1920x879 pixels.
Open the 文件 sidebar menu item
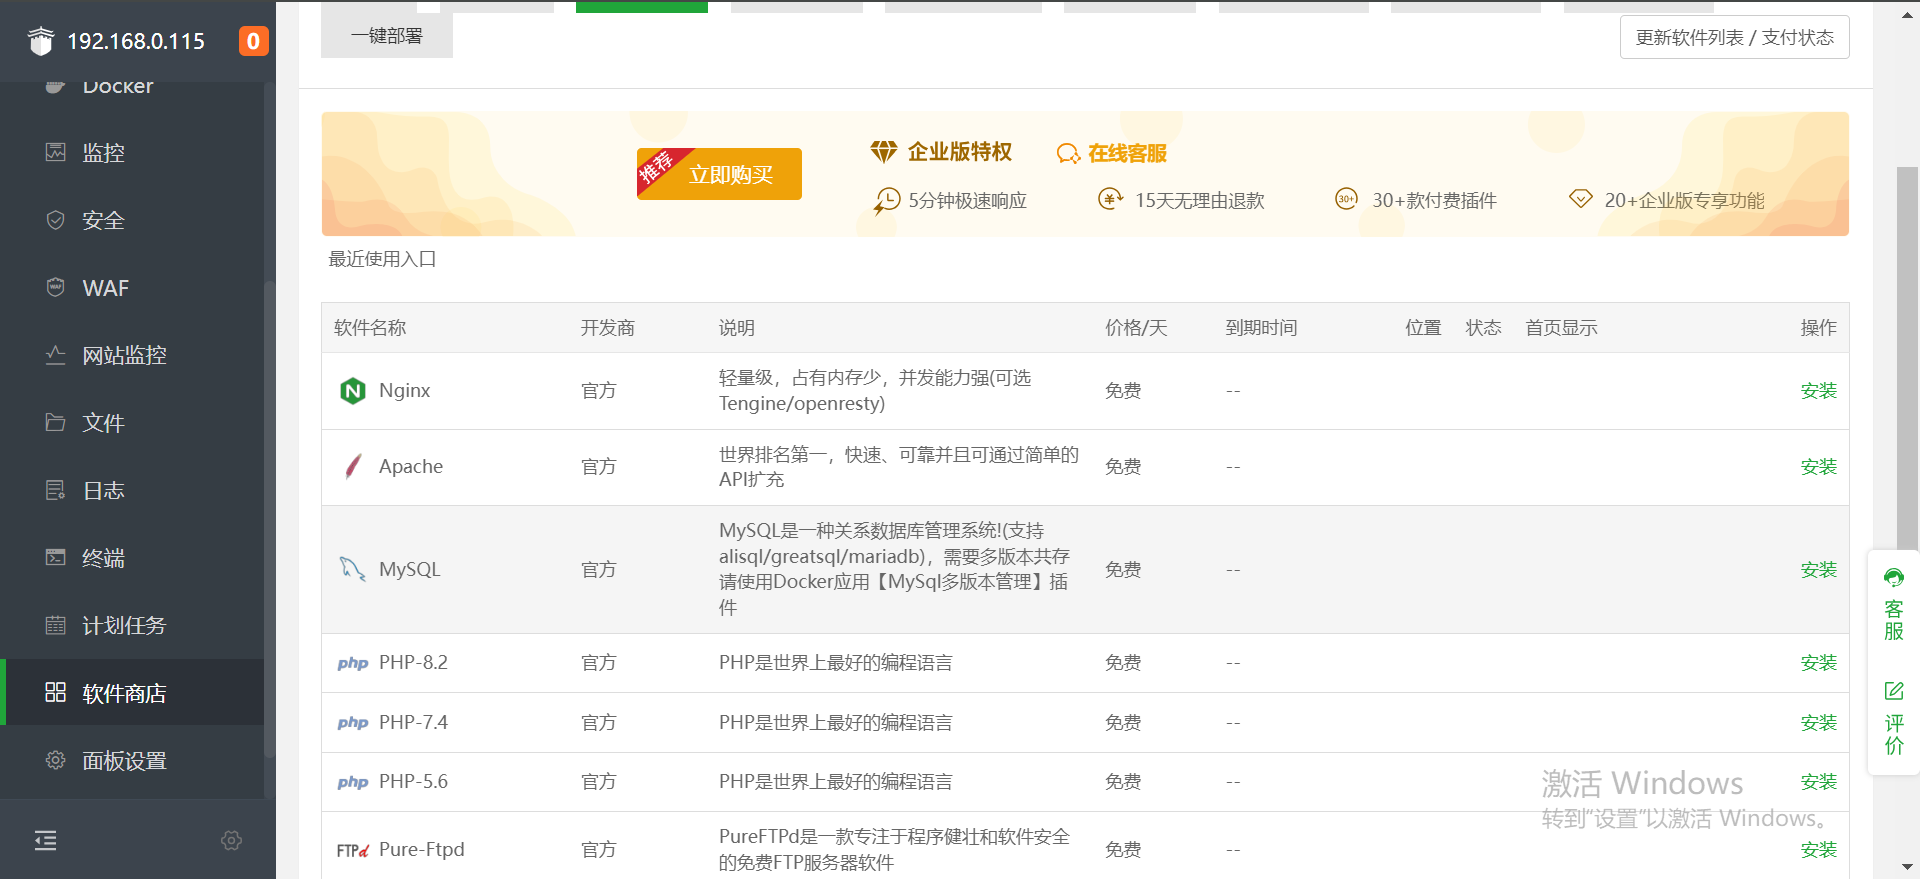pyautogui.click(x=132, y=422)
